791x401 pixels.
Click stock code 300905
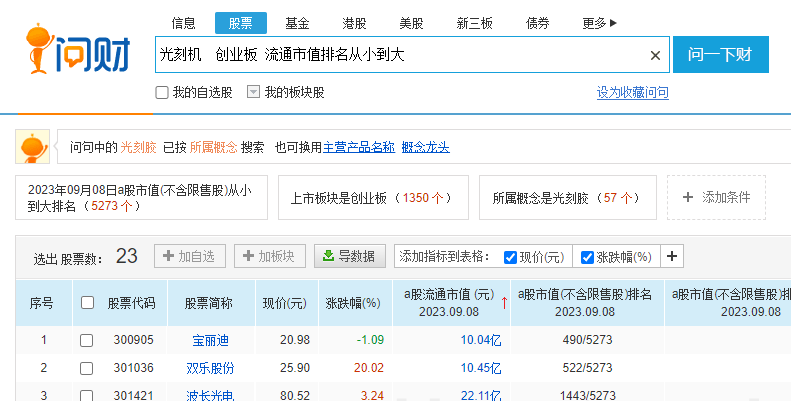pyautogui.click(x=133, y=340)
